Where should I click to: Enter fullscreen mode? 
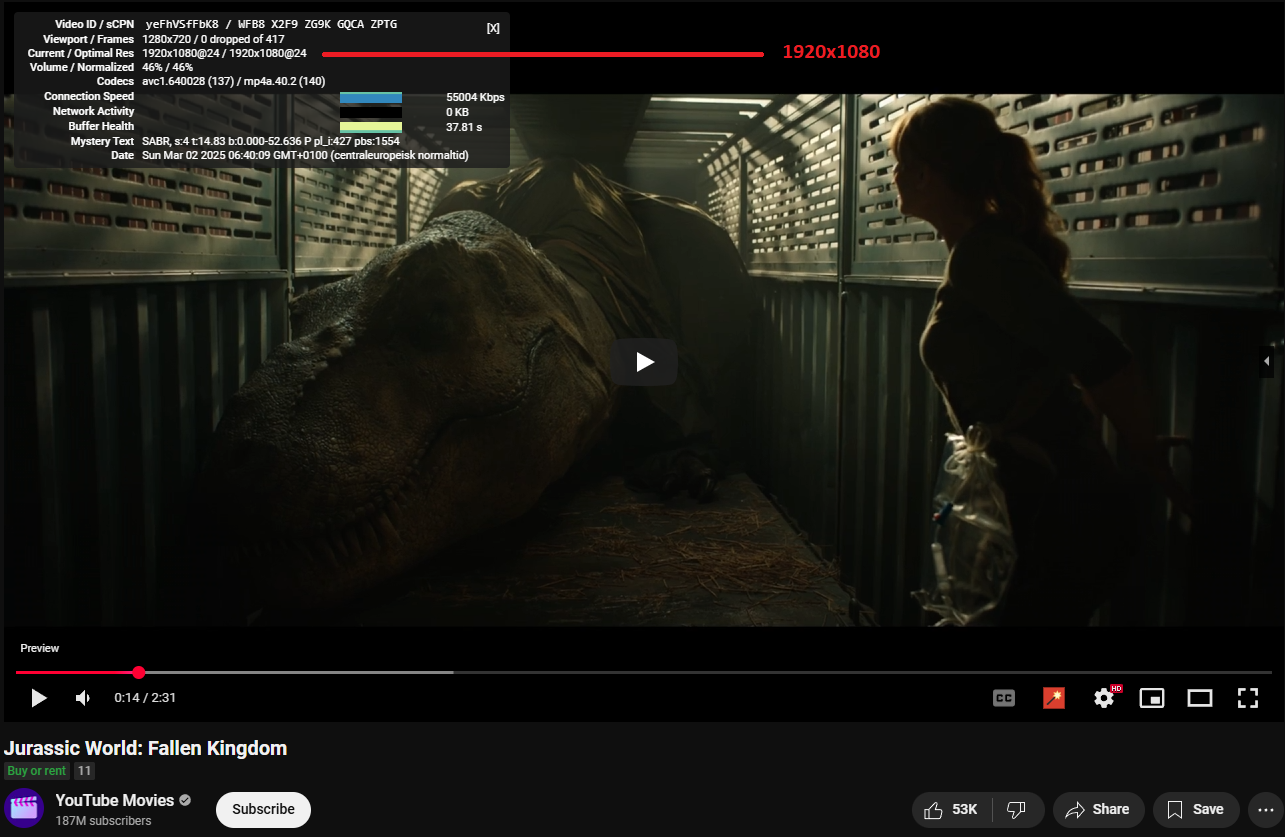point(1248,698)
